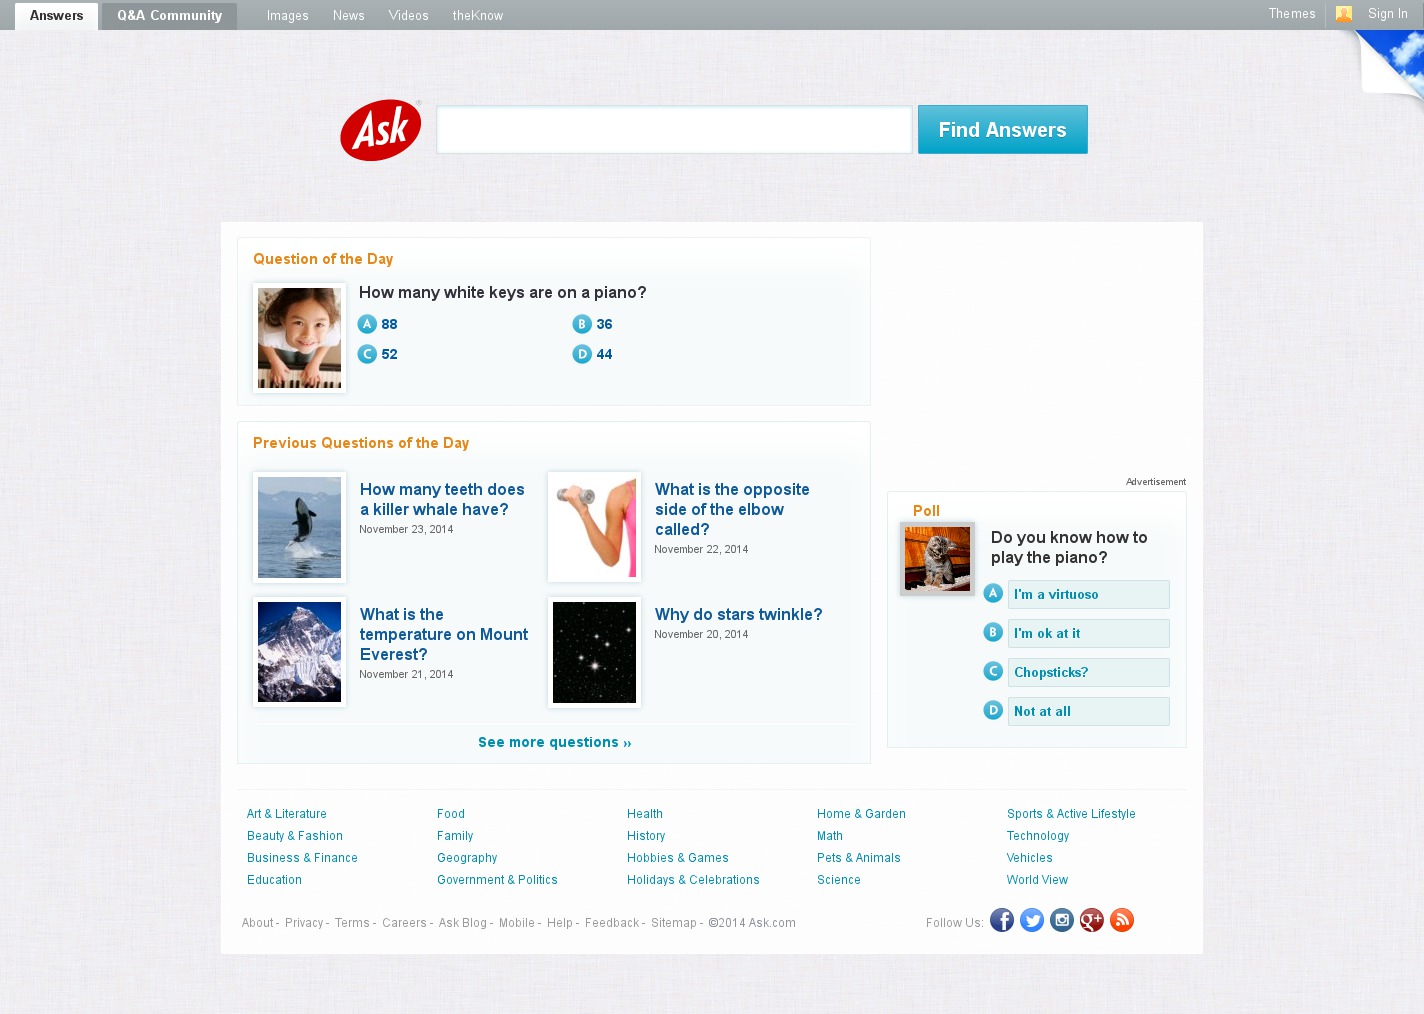1424x1014 pixels.
Task: Open World View category
Action: [1037, 880]
